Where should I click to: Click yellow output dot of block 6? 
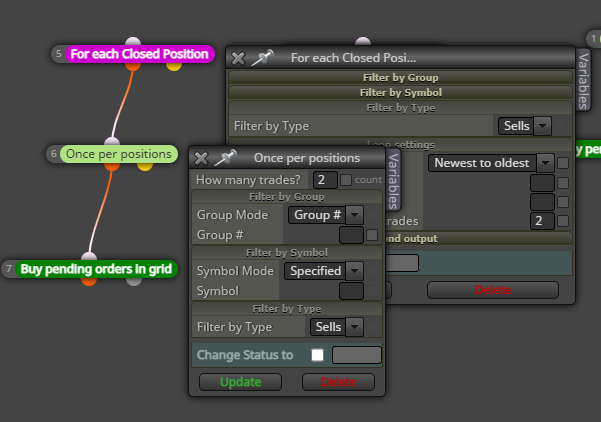(145, 166)
